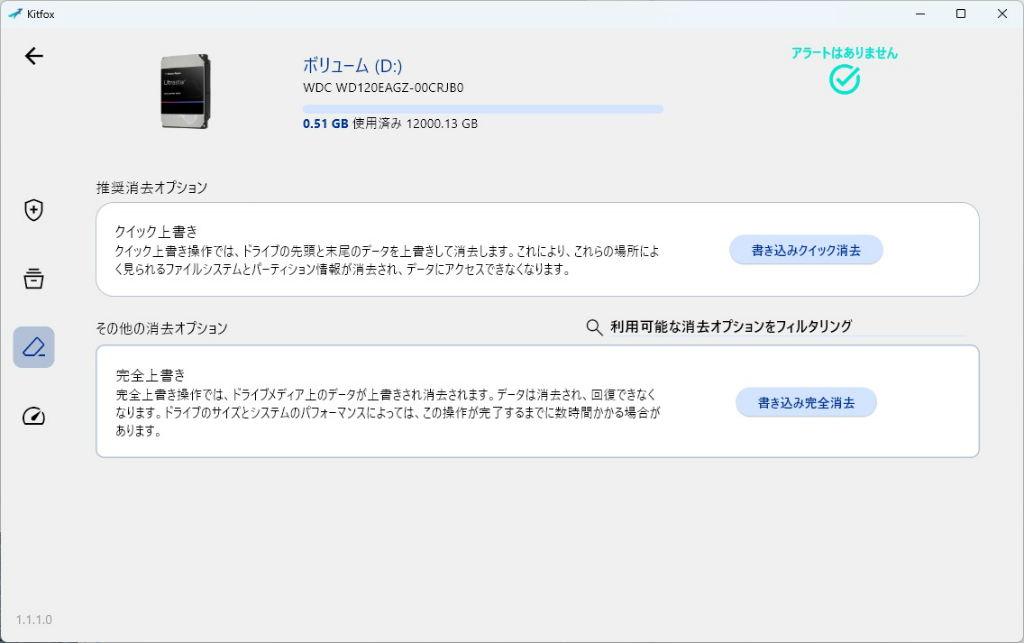Screen dimensions: 1024x643
Task: Click the 推奨消去オプション section heading
Action: coord(152,188)
